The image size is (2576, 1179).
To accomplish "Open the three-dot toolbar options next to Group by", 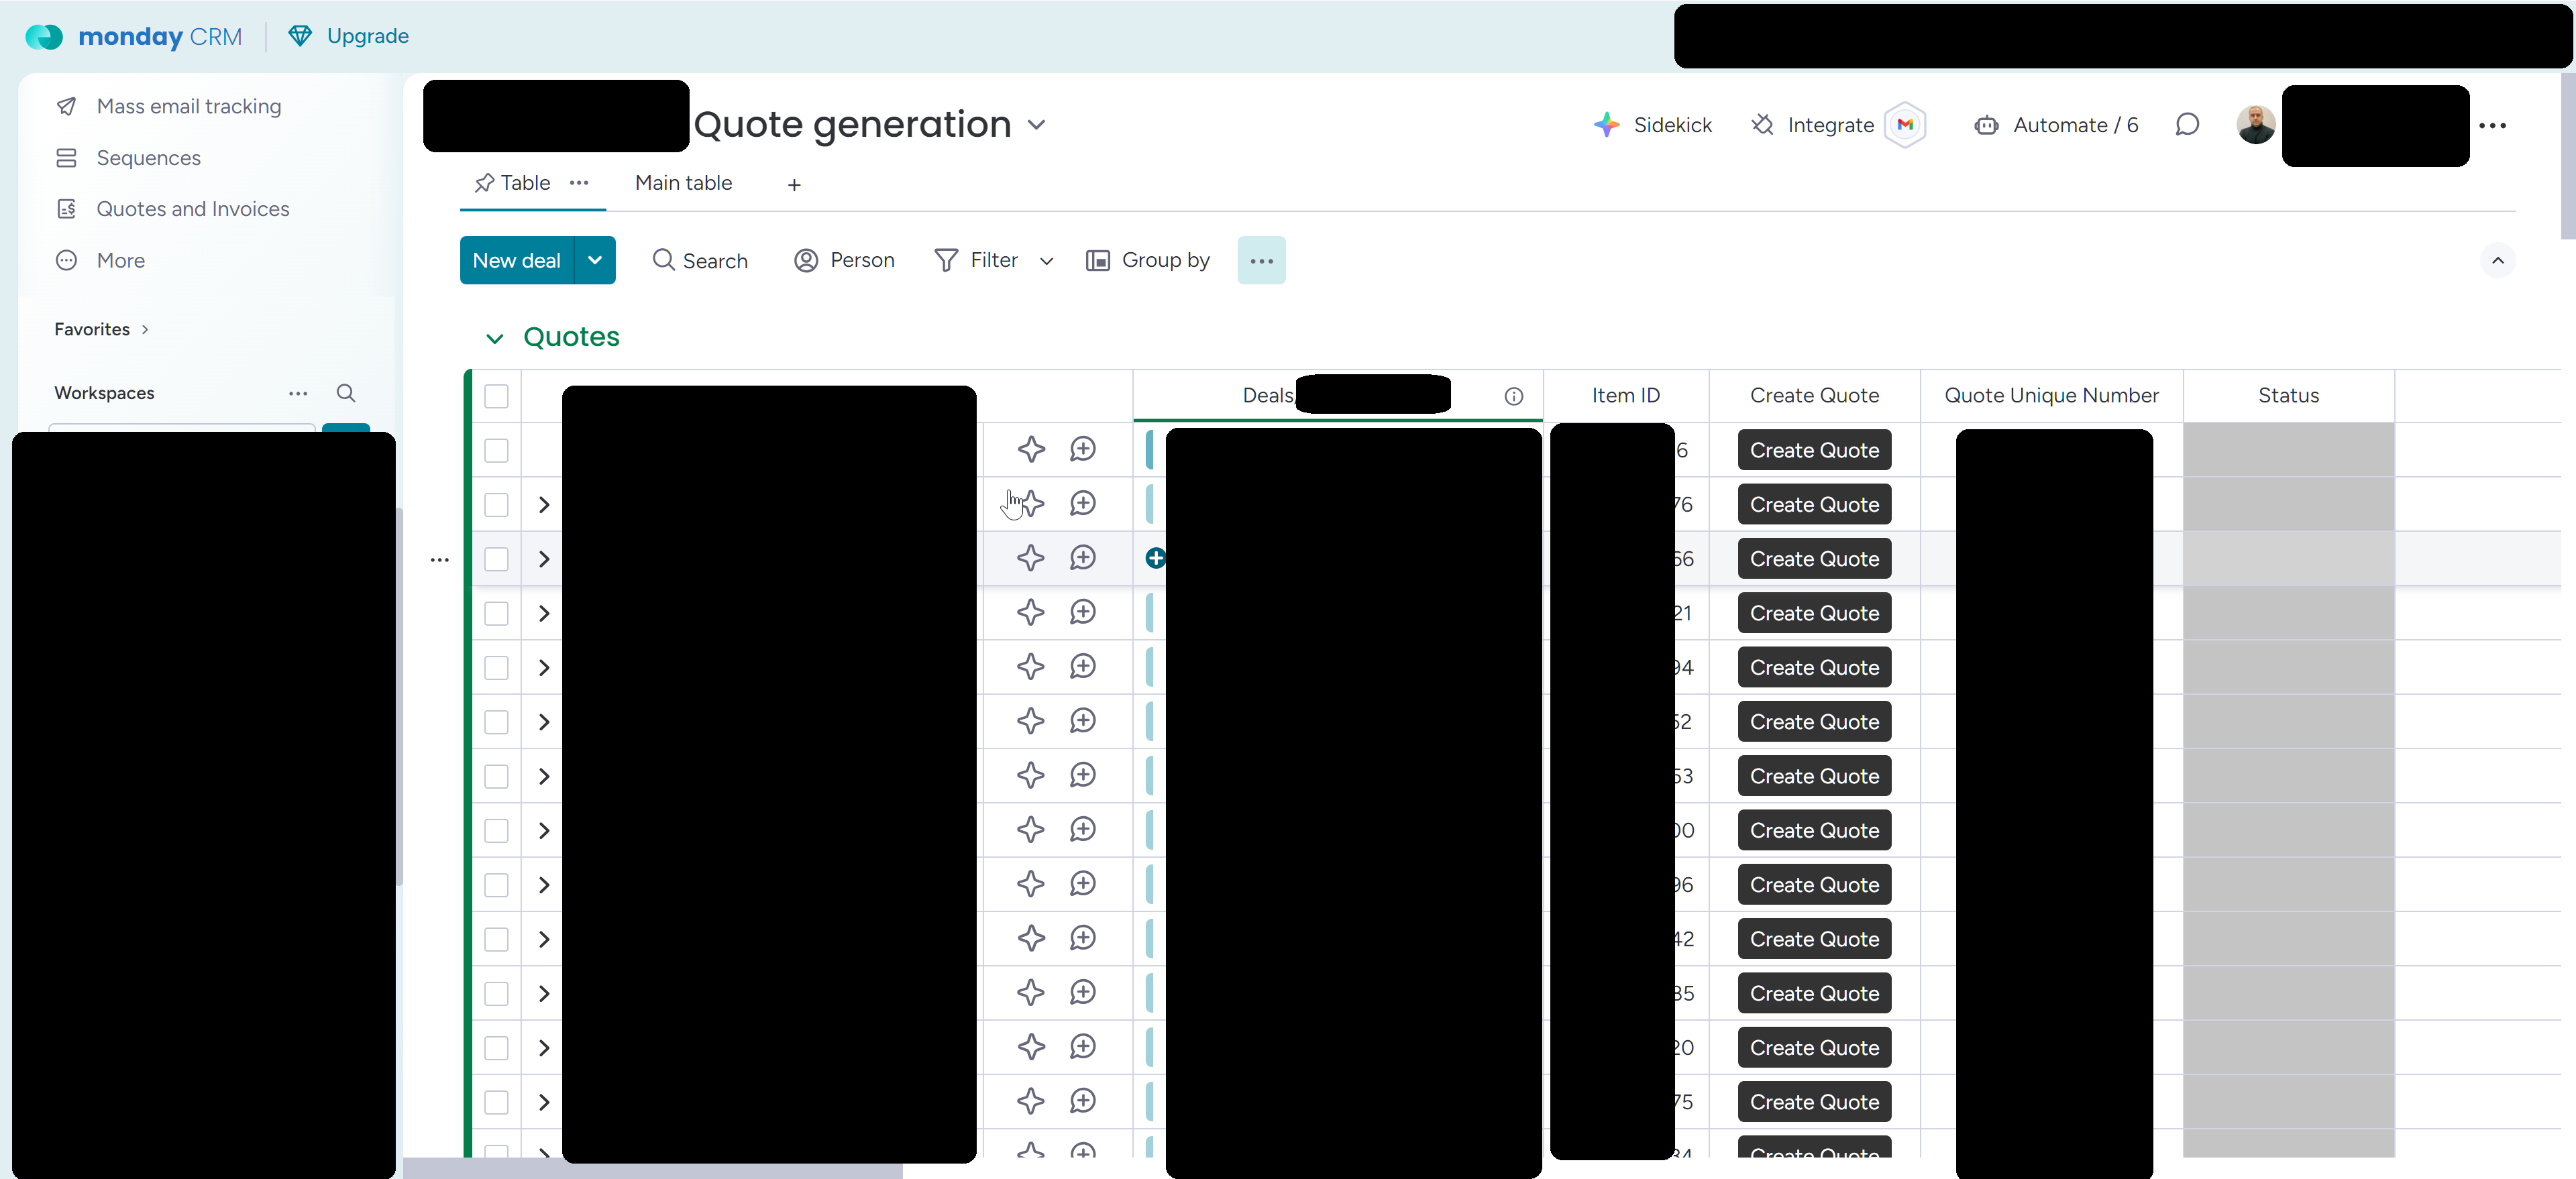I will pyautogui.click(x=1261, y=261).
